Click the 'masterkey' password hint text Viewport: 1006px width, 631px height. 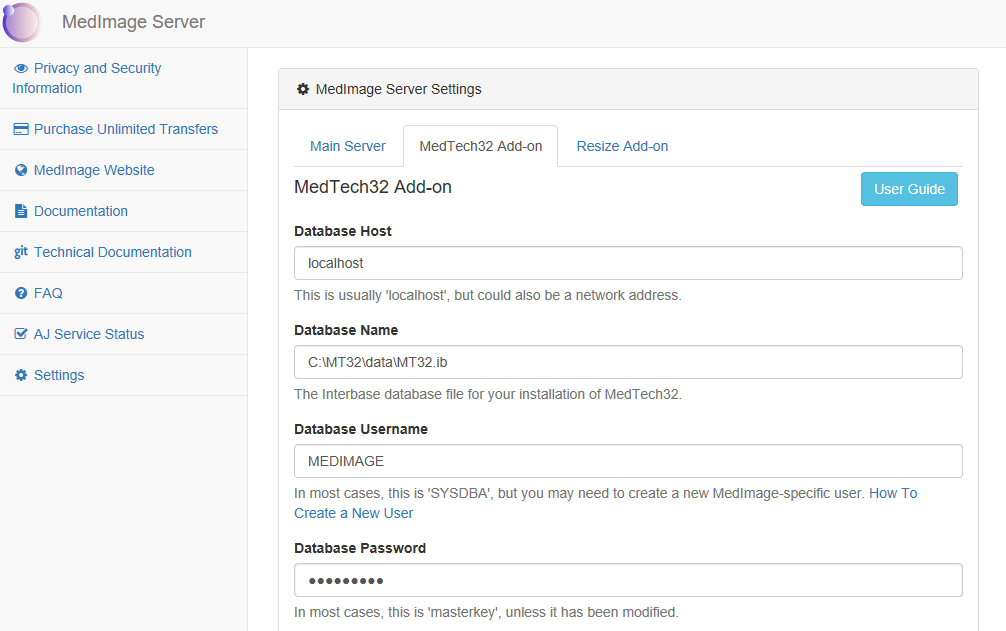click(x=486, y=612)
